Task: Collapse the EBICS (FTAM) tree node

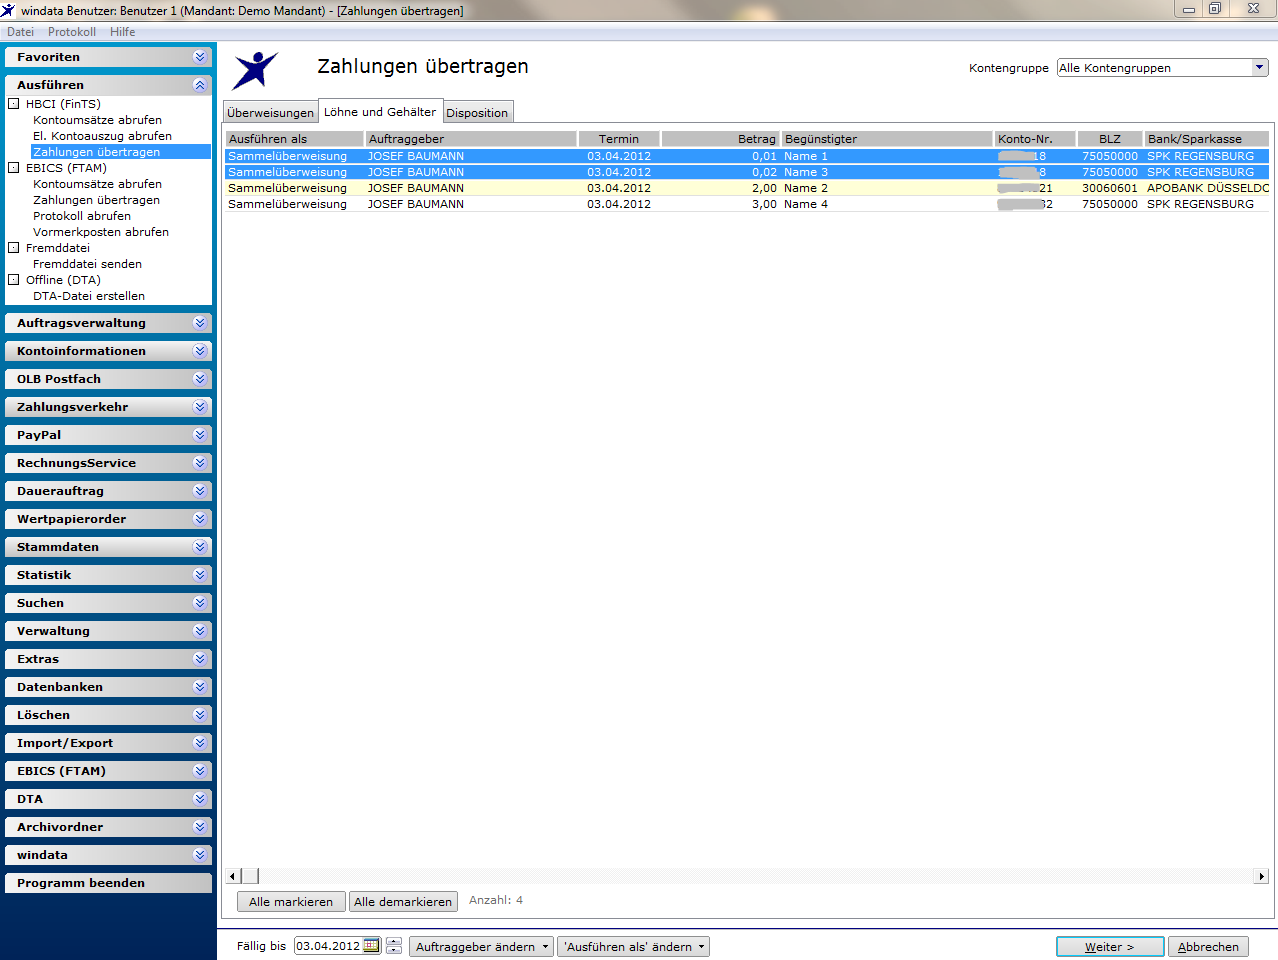Action: click(14, 168)
